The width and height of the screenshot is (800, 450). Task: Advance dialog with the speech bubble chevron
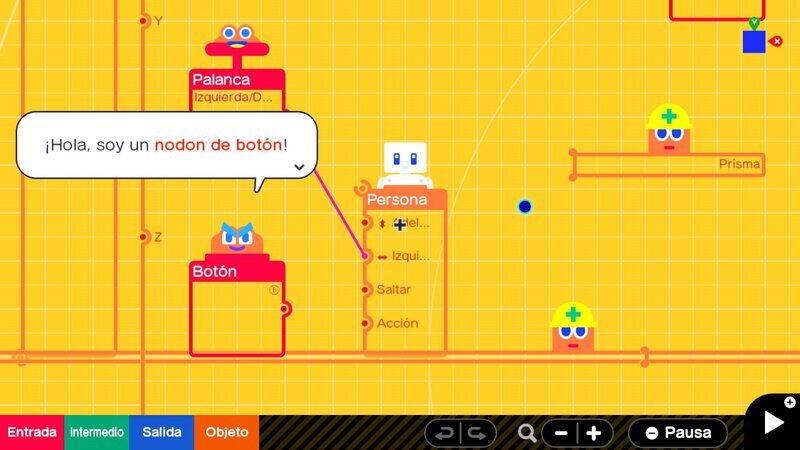298,167
